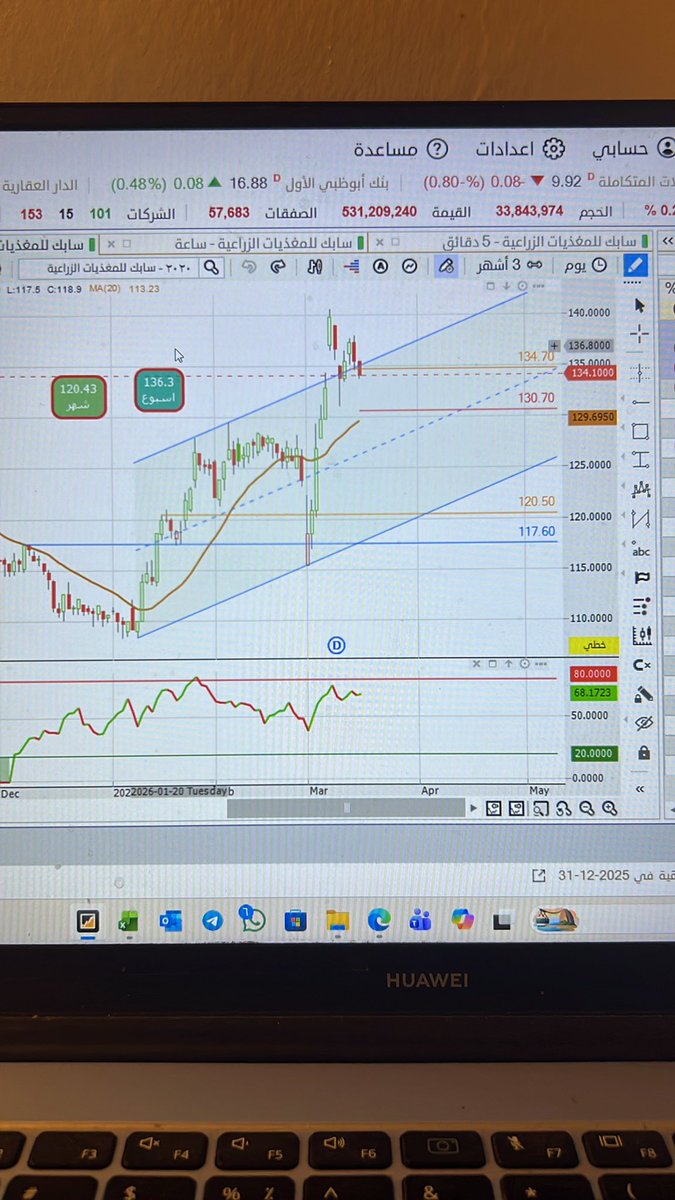Clear all drawings with the Cx icon
Image resolution: width=675 pixels, height=1200 pixels.
(642, 665)
